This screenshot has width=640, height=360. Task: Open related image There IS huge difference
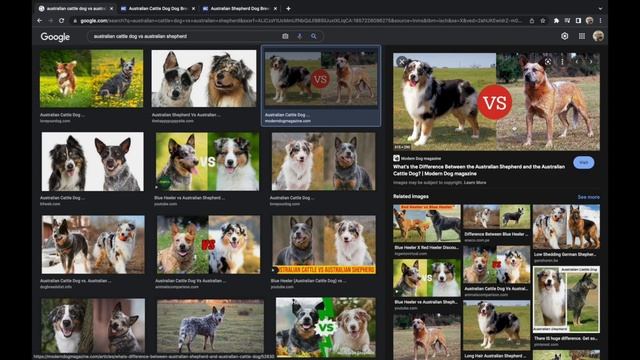click(566, 300)
